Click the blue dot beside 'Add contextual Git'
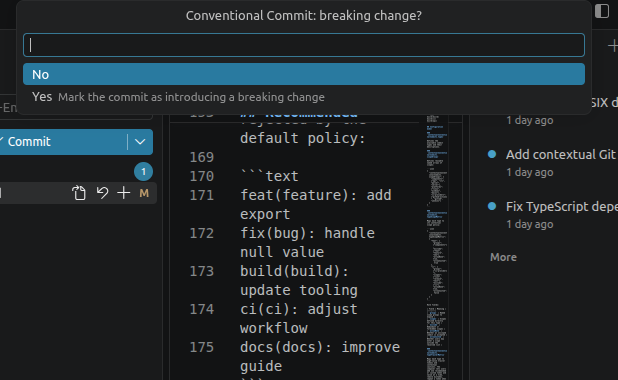618x380 pixels. 492,154
